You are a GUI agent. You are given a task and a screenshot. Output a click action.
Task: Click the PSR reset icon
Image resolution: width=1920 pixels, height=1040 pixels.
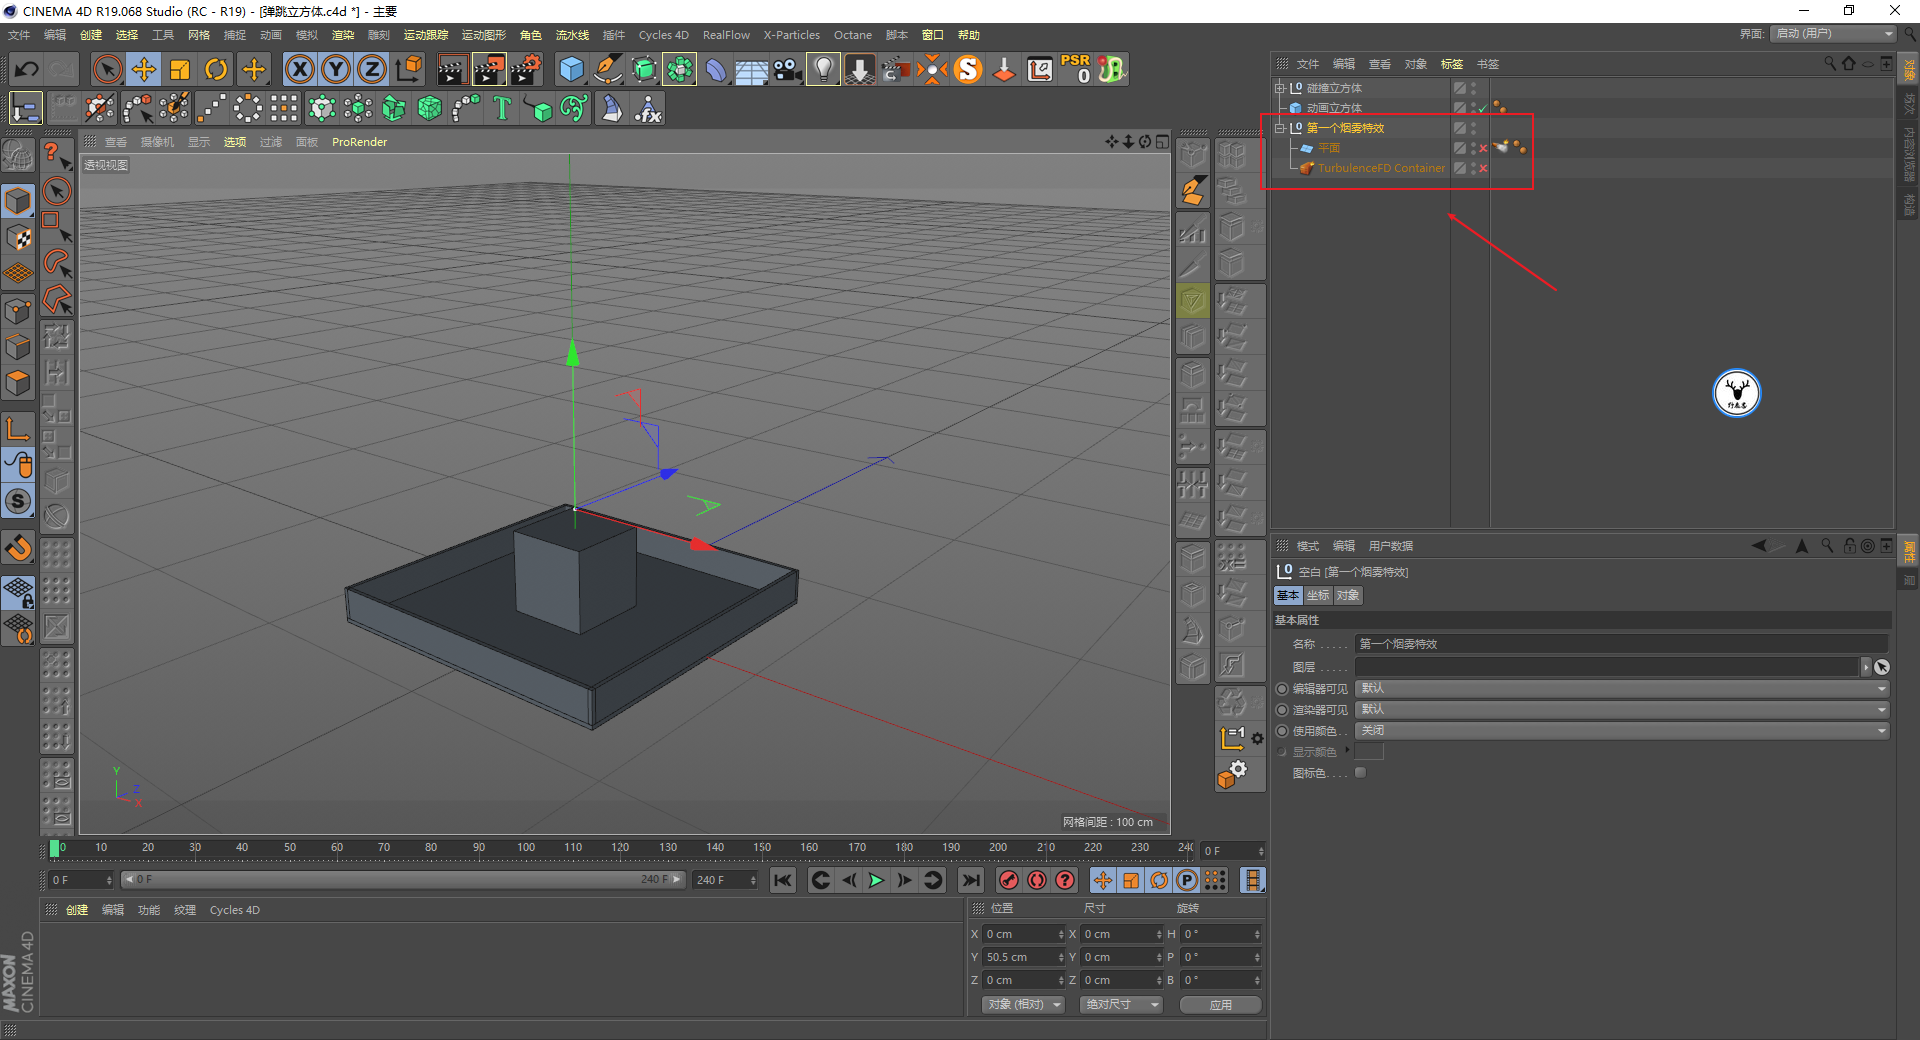coord(1076,69)
